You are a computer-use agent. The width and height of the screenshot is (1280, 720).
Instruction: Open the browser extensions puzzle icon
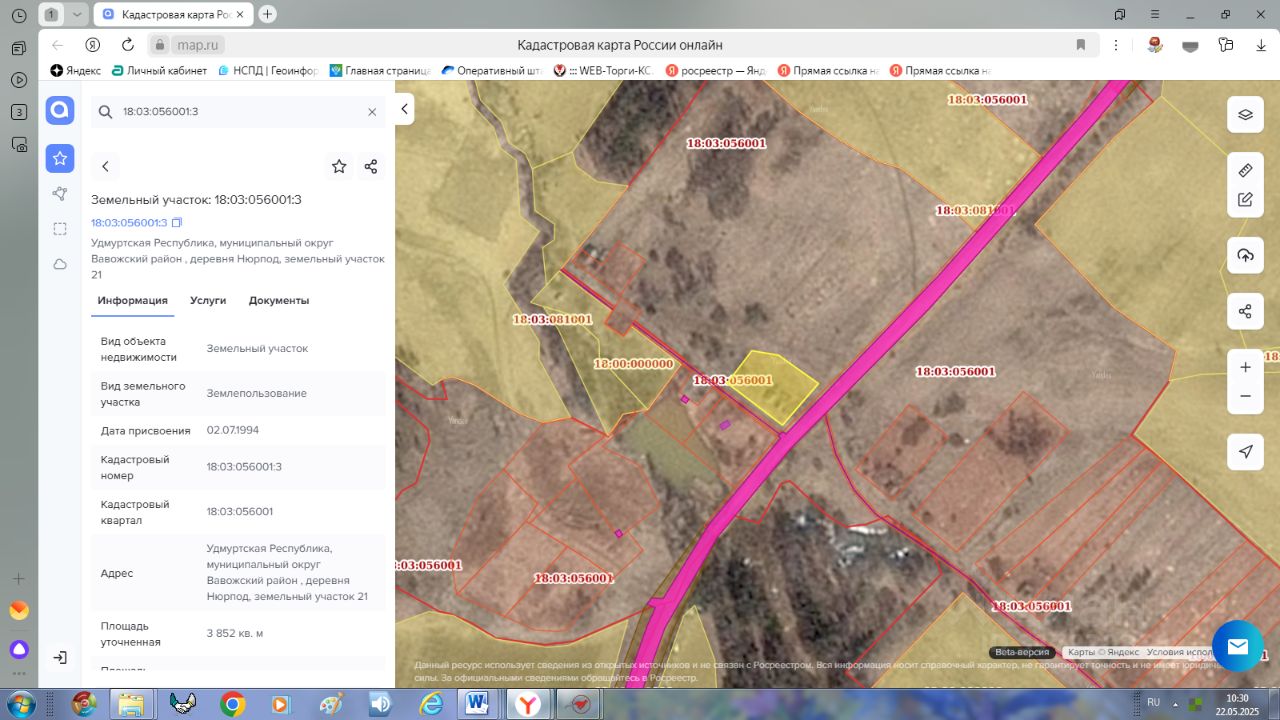[1226, 45]
